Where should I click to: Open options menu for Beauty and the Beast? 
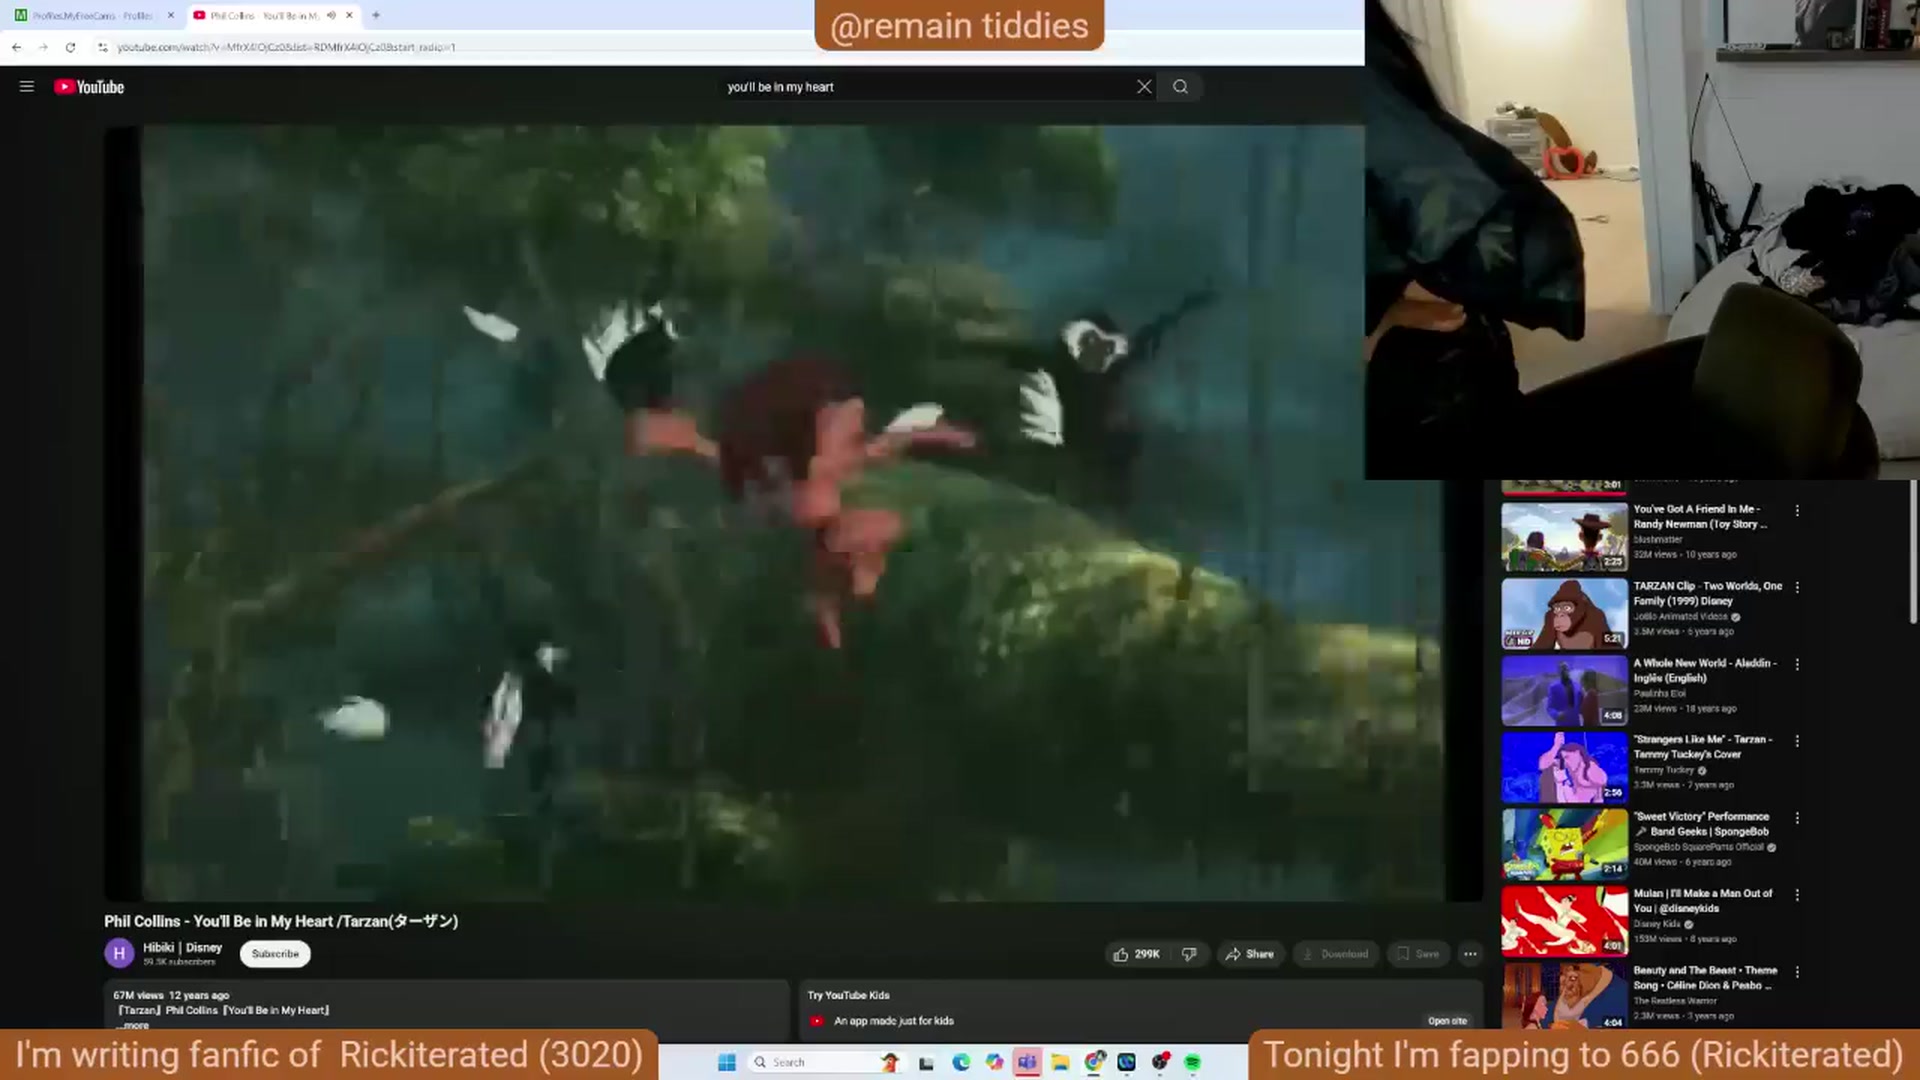[x=1797, y=972]
